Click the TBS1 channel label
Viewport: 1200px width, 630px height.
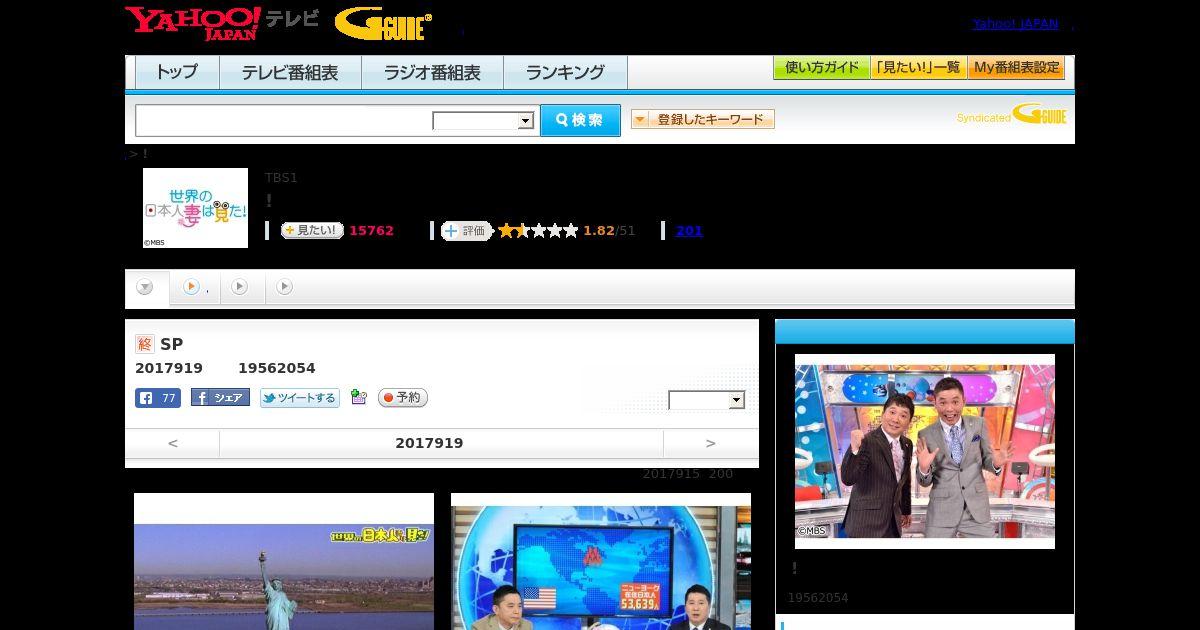pos(281,178)
